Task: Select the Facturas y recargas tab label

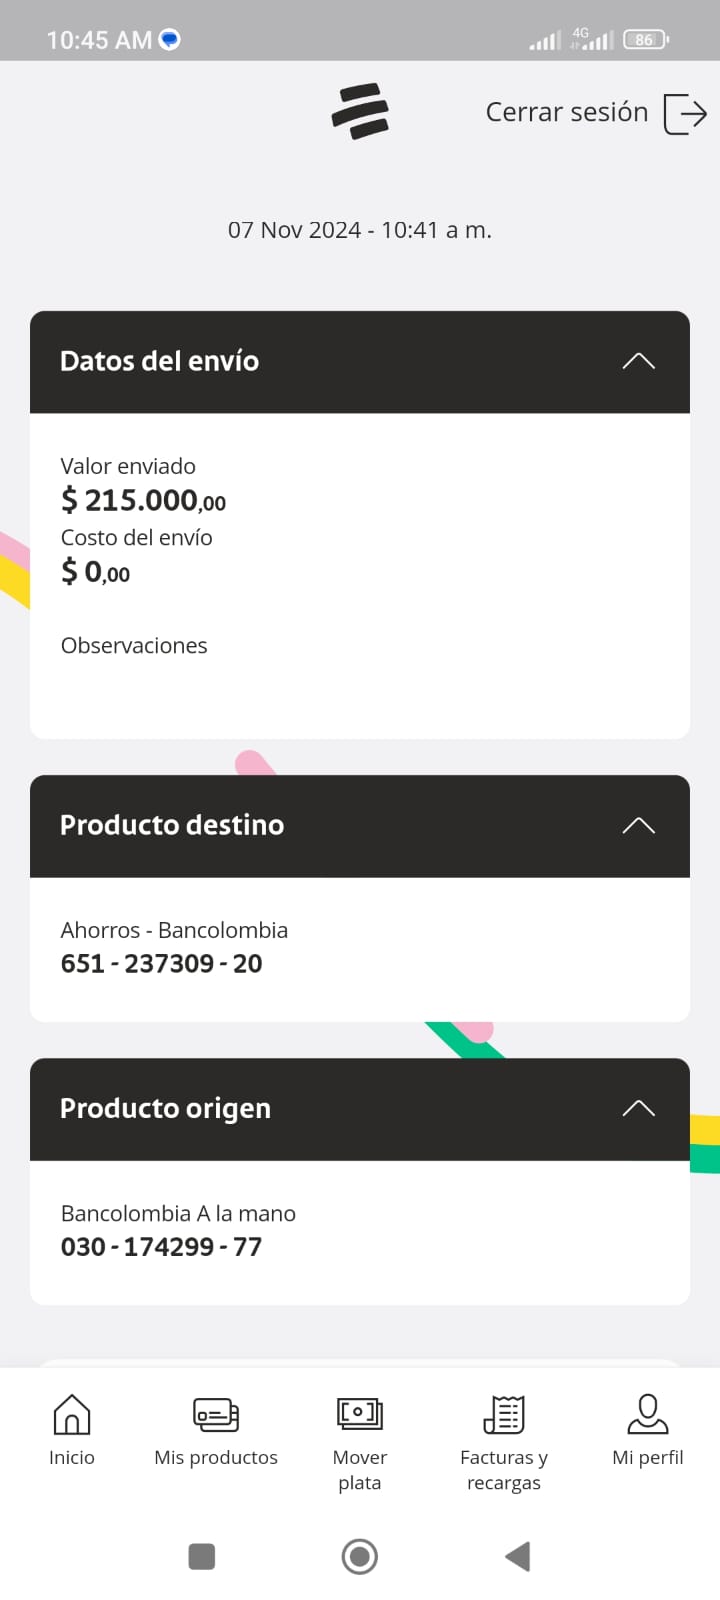Action: (x=504, y=1469)
